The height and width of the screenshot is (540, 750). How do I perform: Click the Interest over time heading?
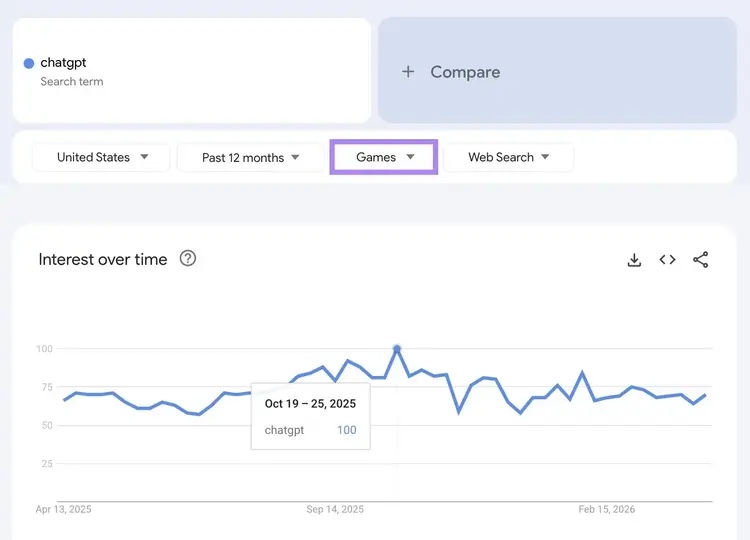(103, 259)
